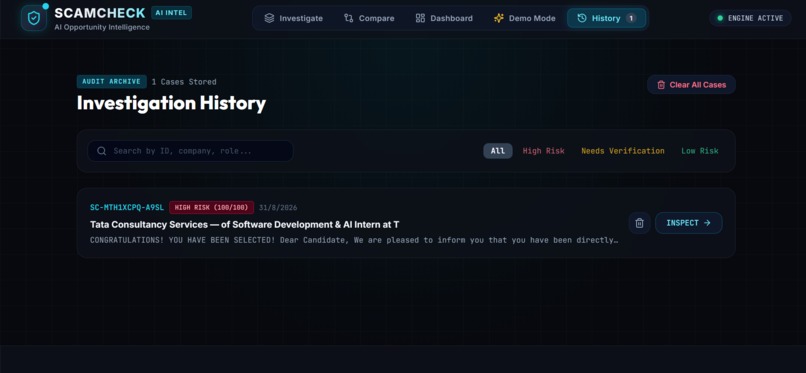Image resolution: width=806 pixels, height=373 pixels.
Task: Click the ENGINE ACTIVE status indicator
Action: pos(750,18)
